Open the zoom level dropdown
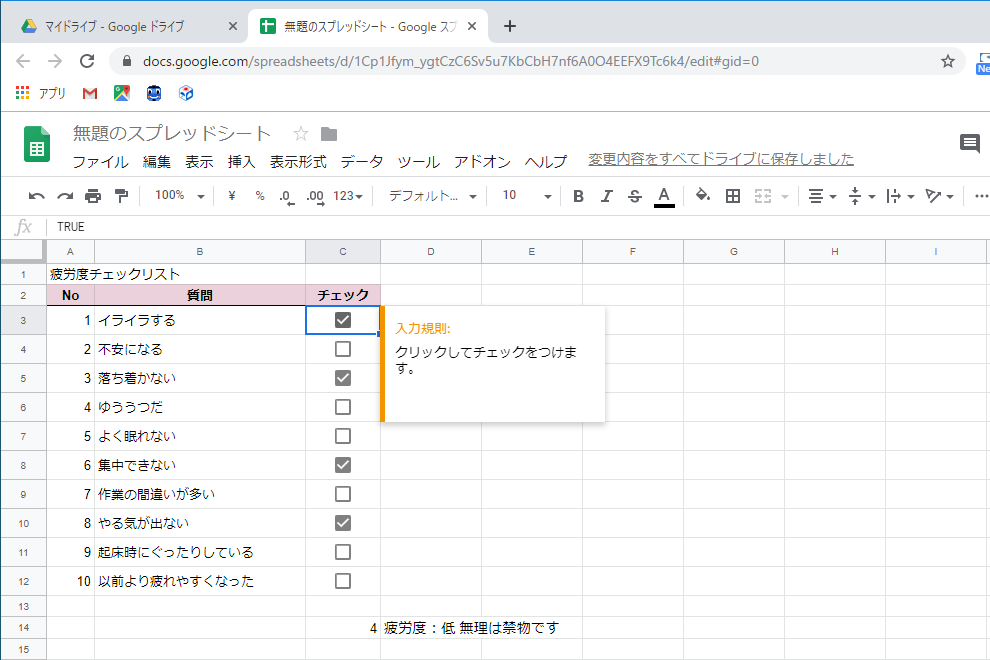Screen dimensions: 990x660 coord(178,195)
